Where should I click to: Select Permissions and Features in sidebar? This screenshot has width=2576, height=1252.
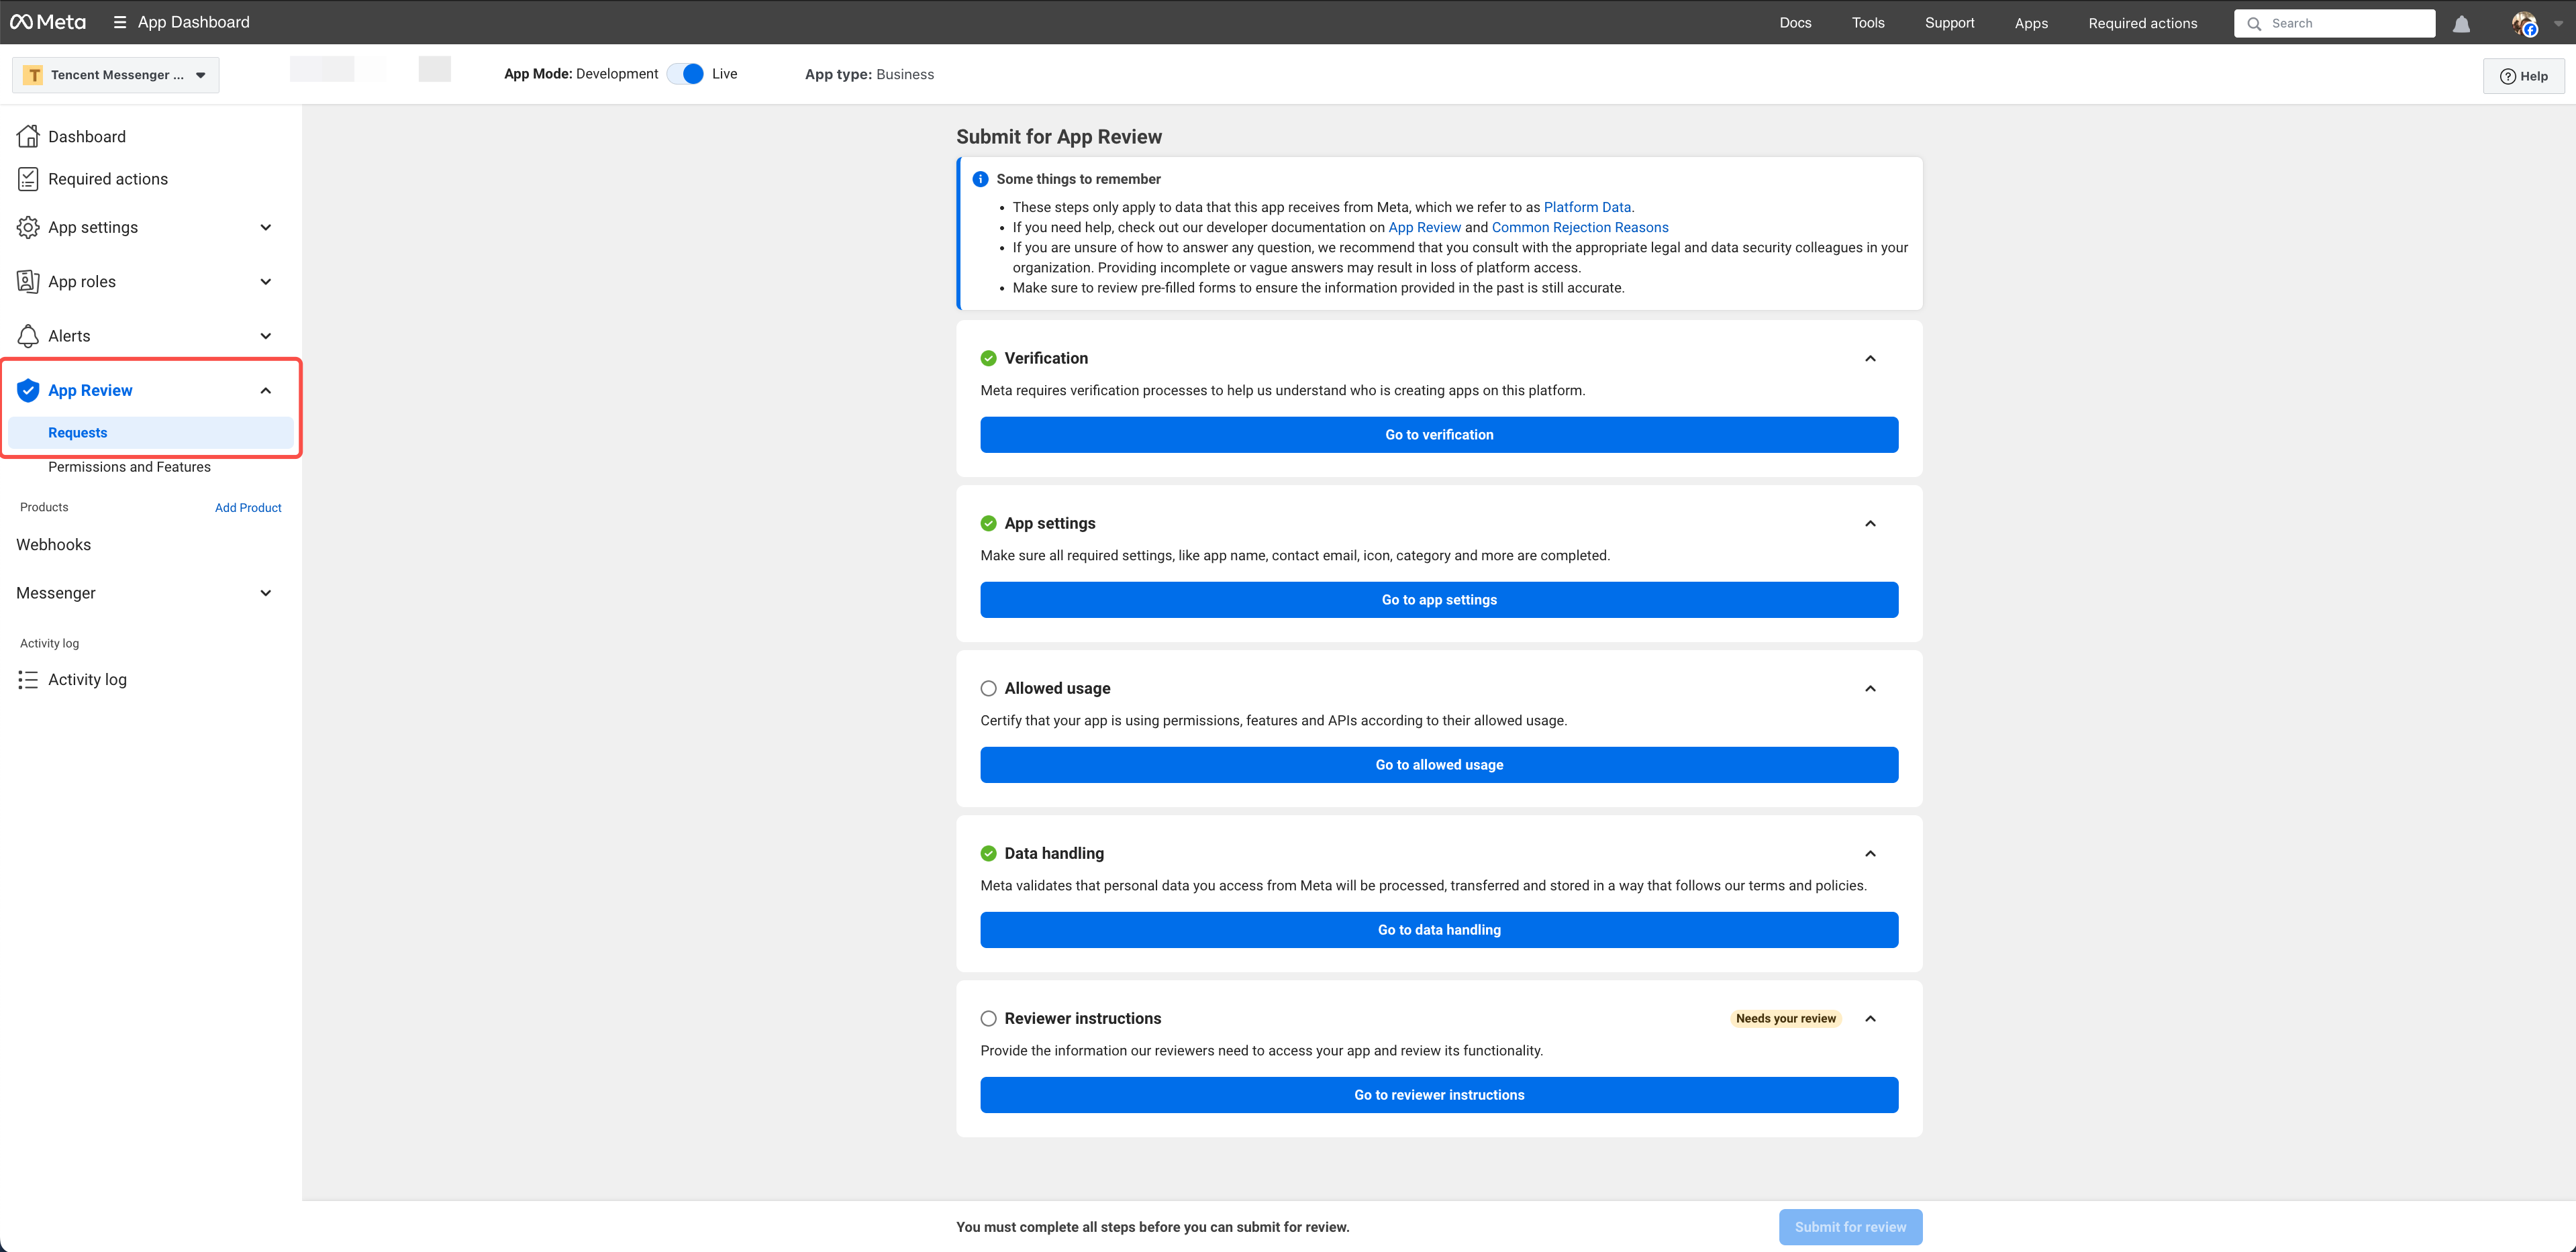(x=129, y=467)
